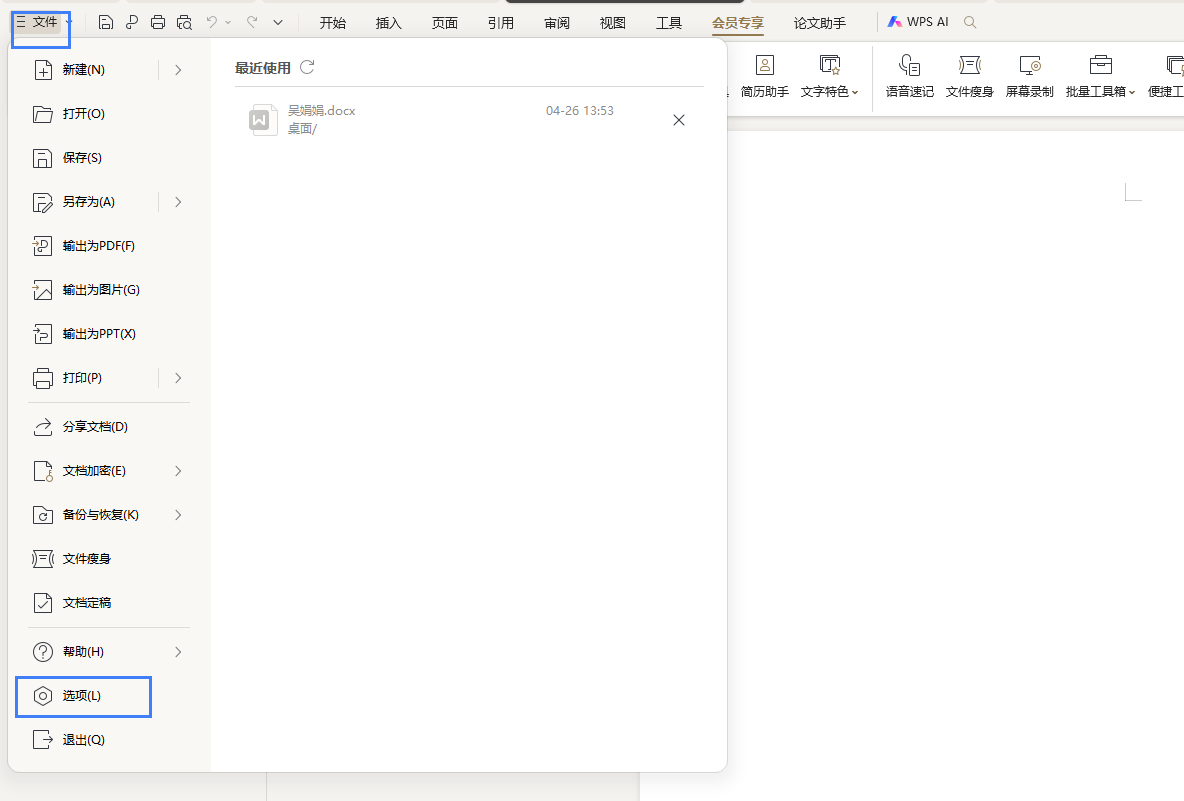
Task: Expand the 打印 submenu arrow
Action: pyautogui.click(x=178, y=377)
